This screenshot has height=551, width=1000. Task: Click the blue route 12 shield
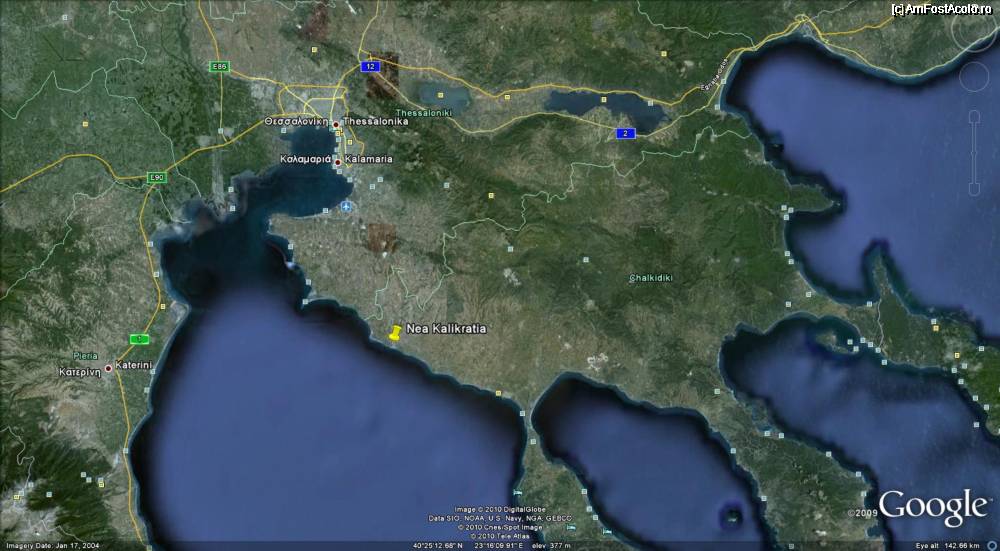click(370, 66)
